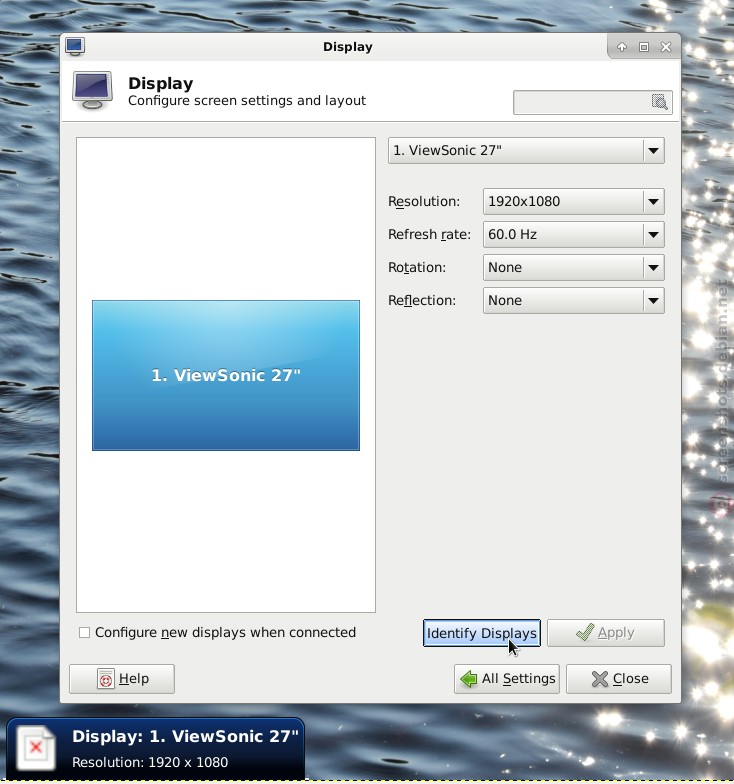Click 'Resolution: 1920 x 1080' popup text
Screen dimensions: 734x784
click(x=150, y=762)
